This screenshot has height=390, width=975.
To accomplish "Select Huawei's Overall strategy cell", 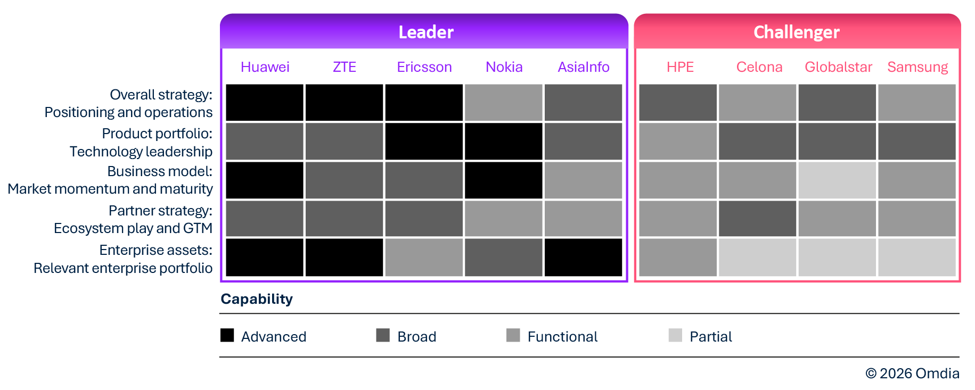I will click(265, 103).
